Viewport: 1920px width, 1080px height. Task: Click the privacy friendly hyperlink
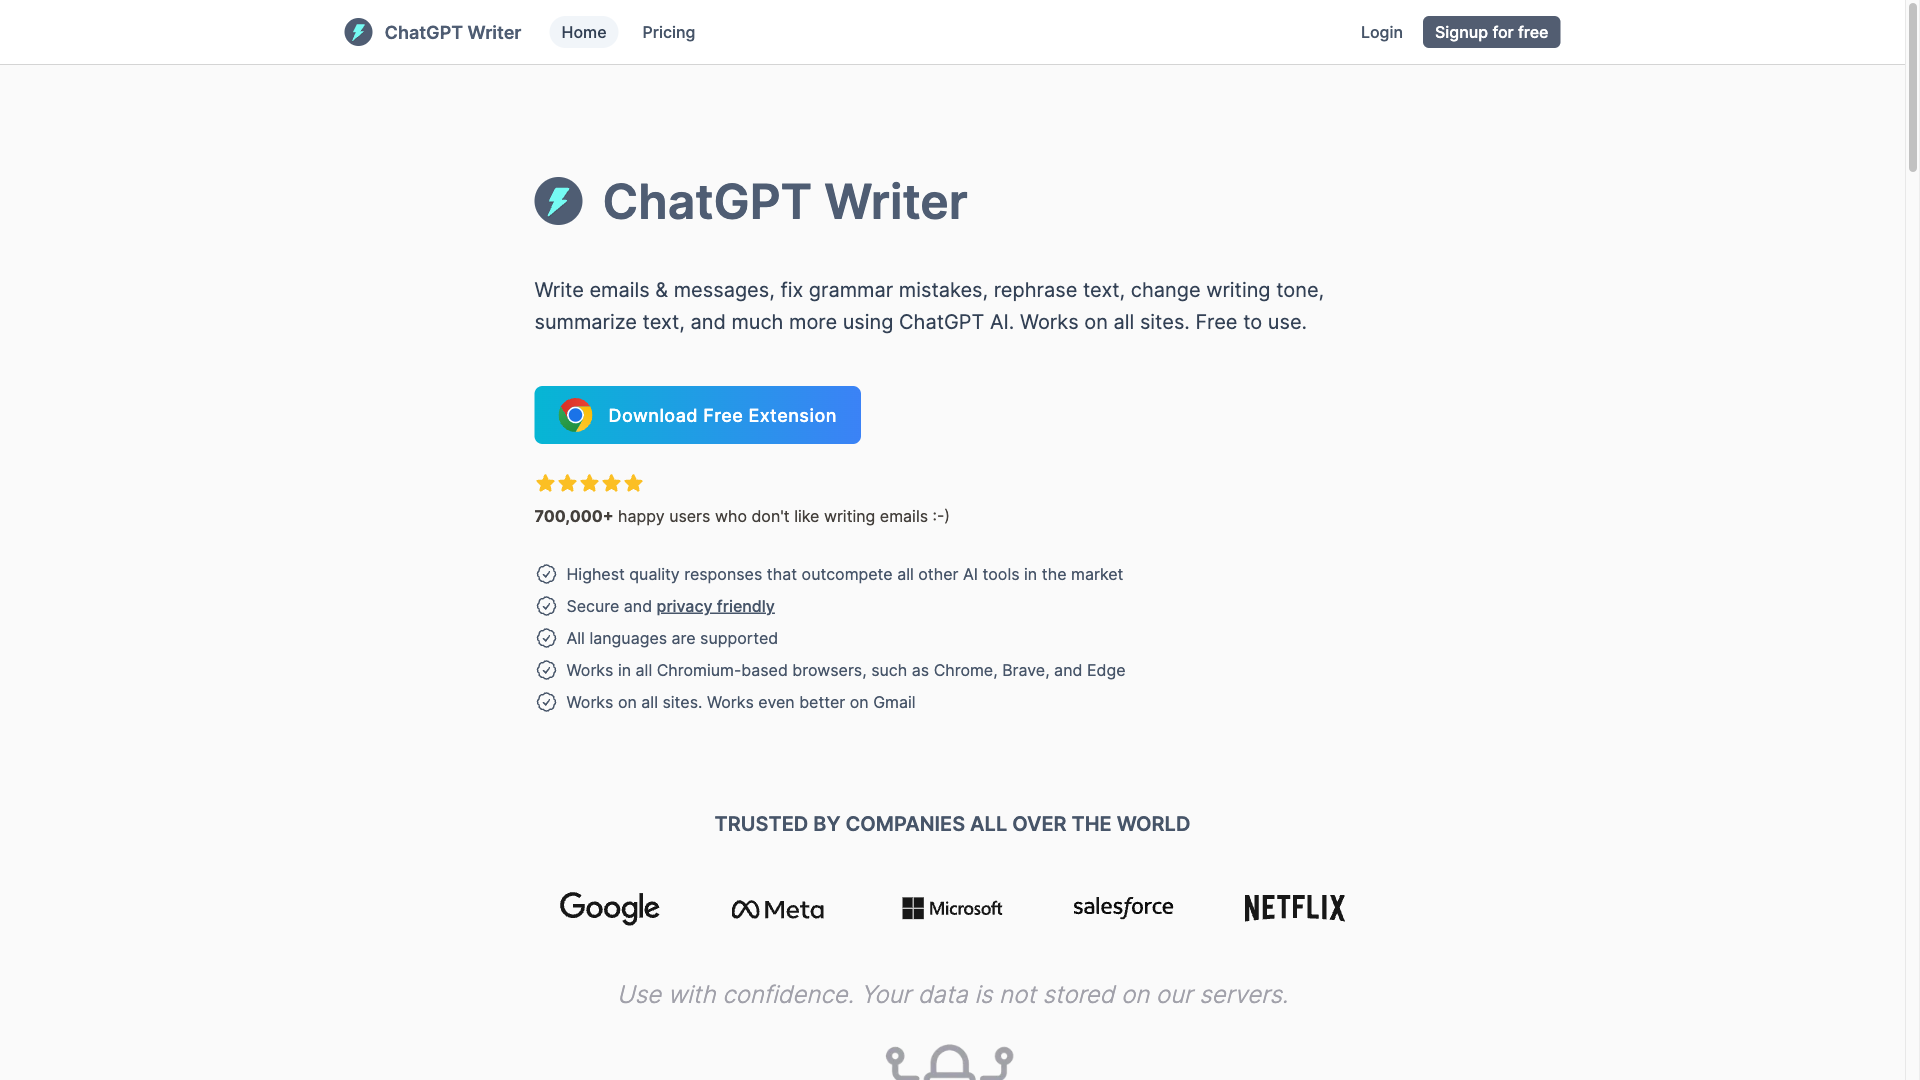pyautogui.click(x=715, y=607)
